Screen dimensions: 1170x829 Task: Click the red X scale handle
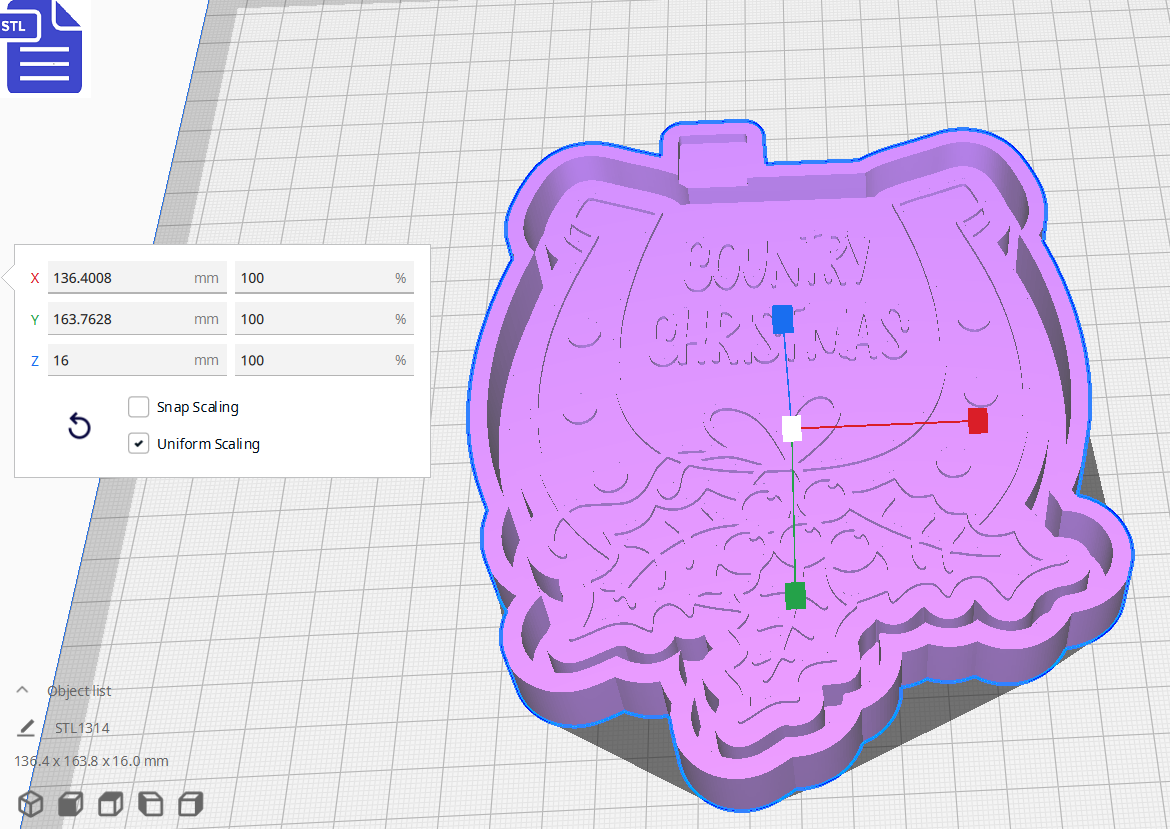tap(976, 421)
